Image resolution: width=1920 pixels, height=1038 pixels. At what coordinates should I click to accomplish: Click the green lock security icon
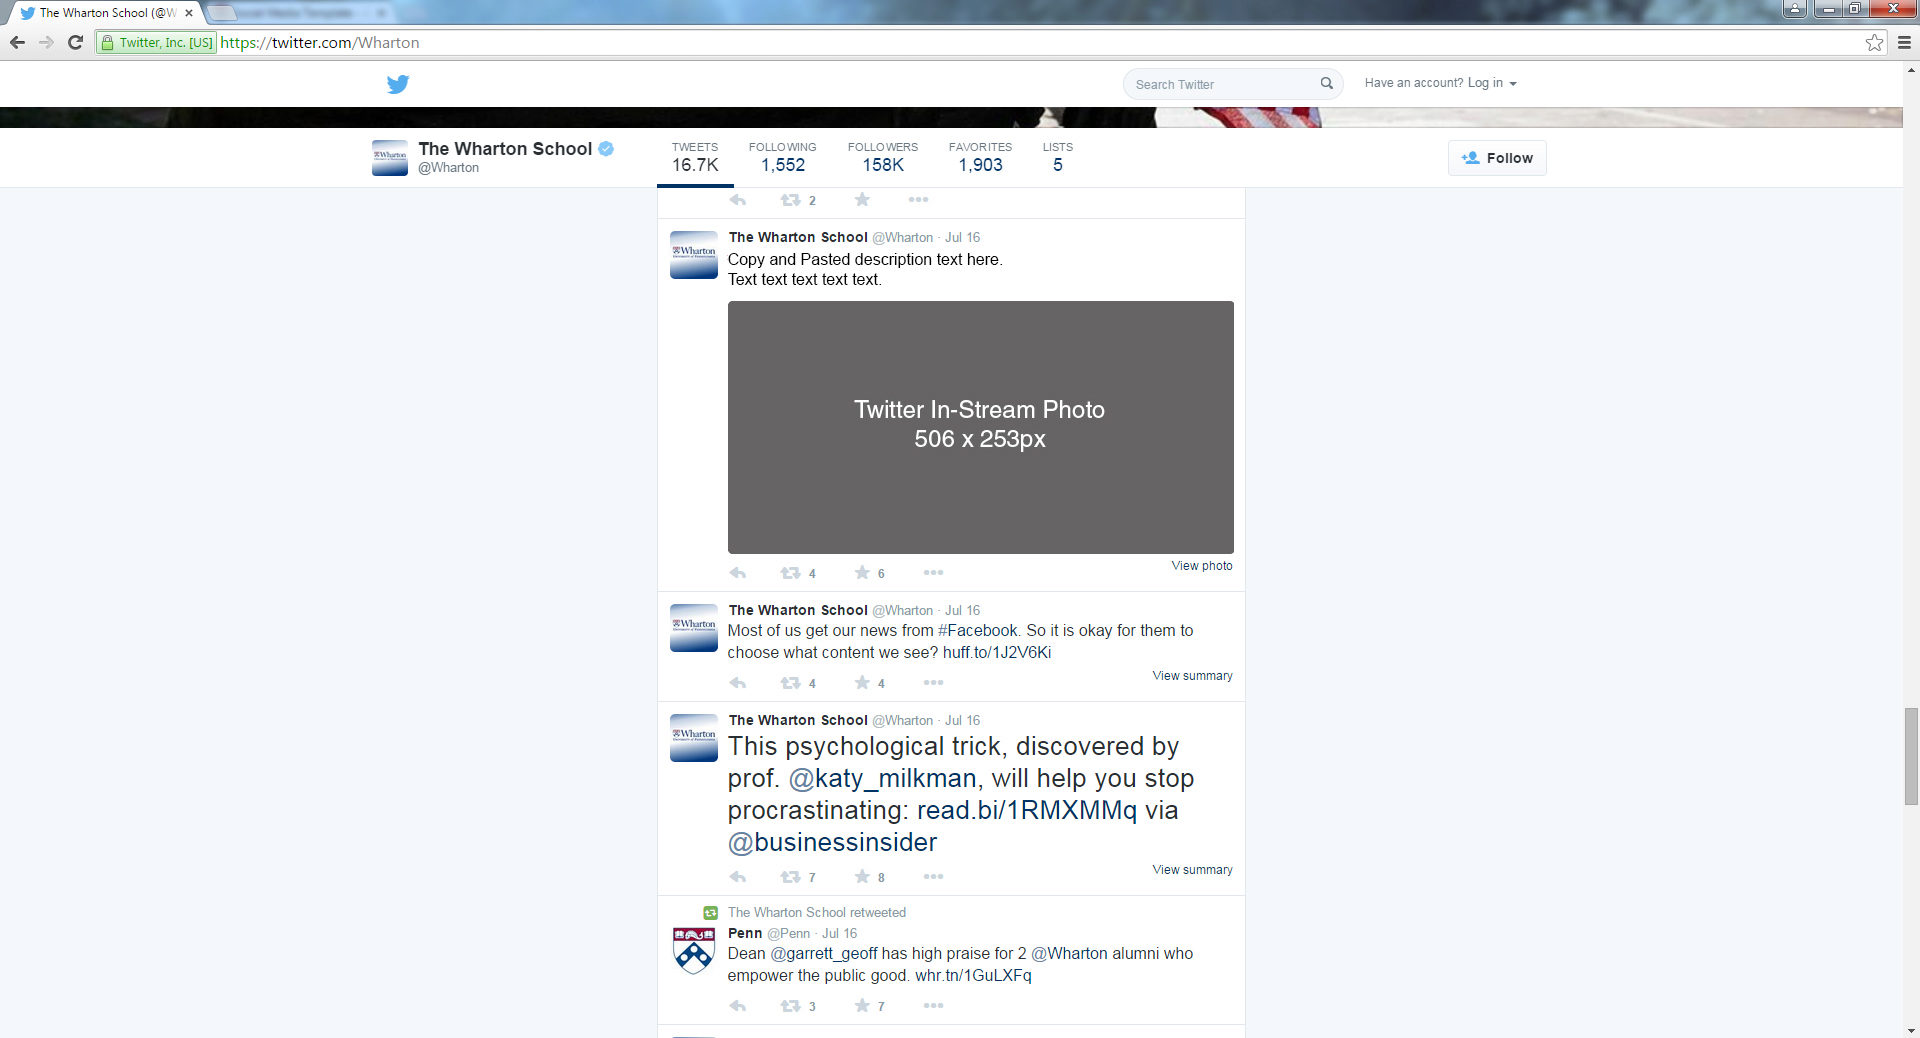coord(107,42)
